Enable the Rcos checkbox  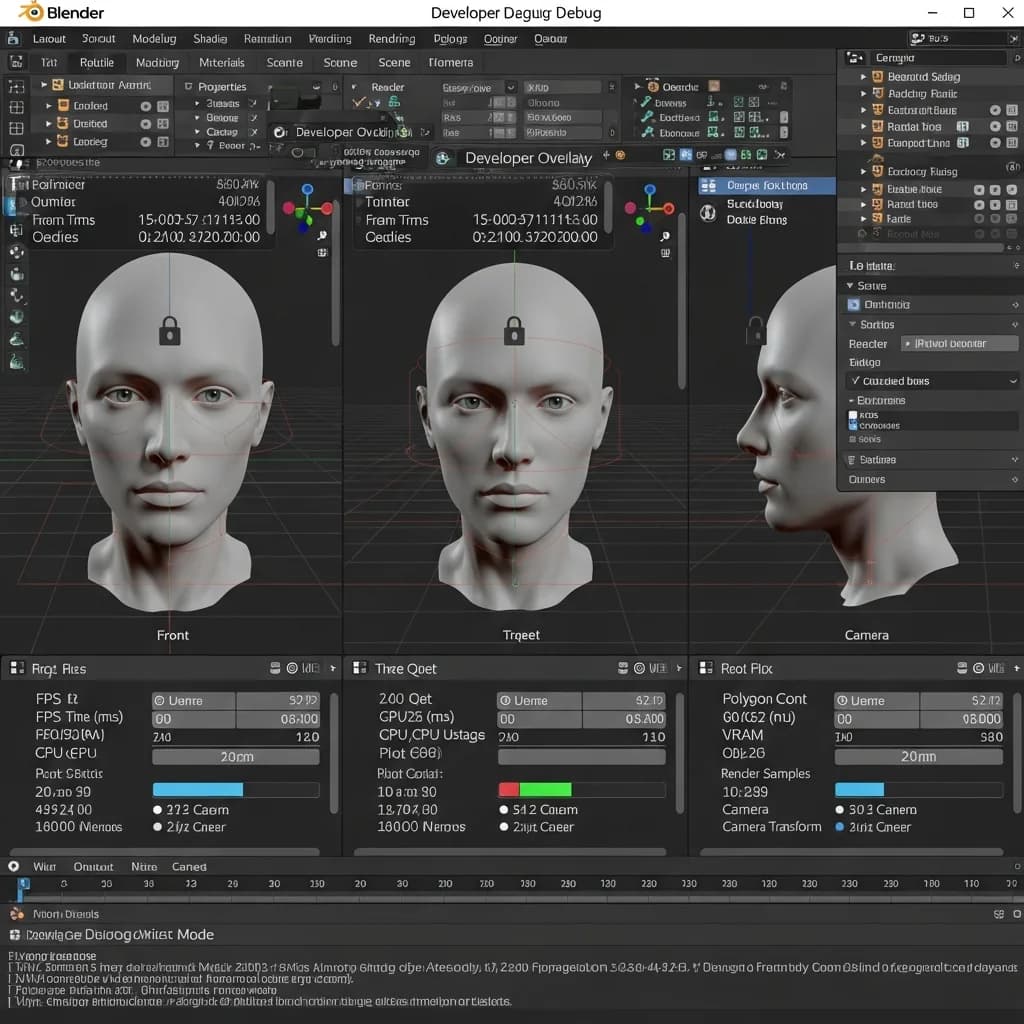[852, 415]
